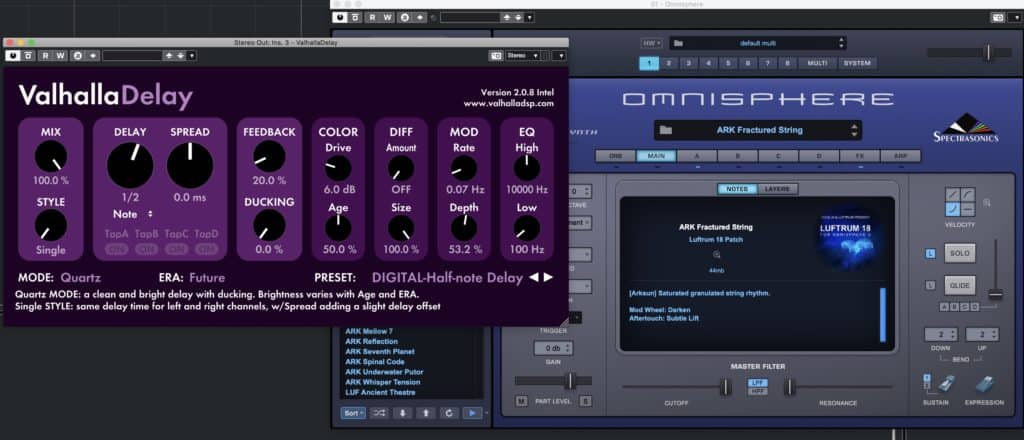Click the EQ Low knob
Viewport: 1024px width, 440px height.
coord(526,228)
